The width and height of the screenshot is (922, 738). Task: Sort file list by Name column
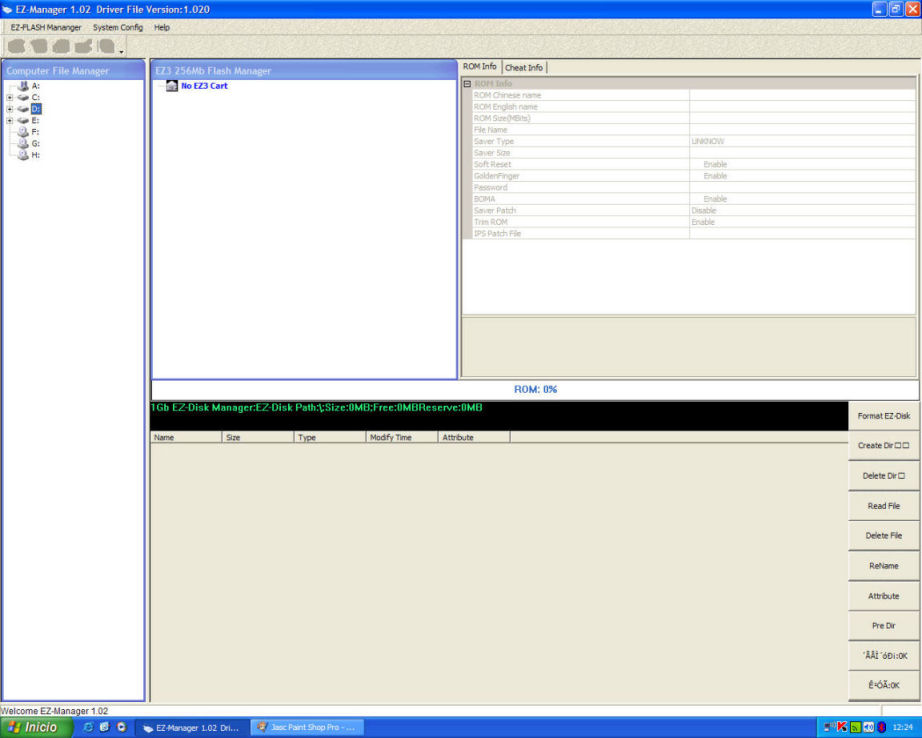[186, 438]
